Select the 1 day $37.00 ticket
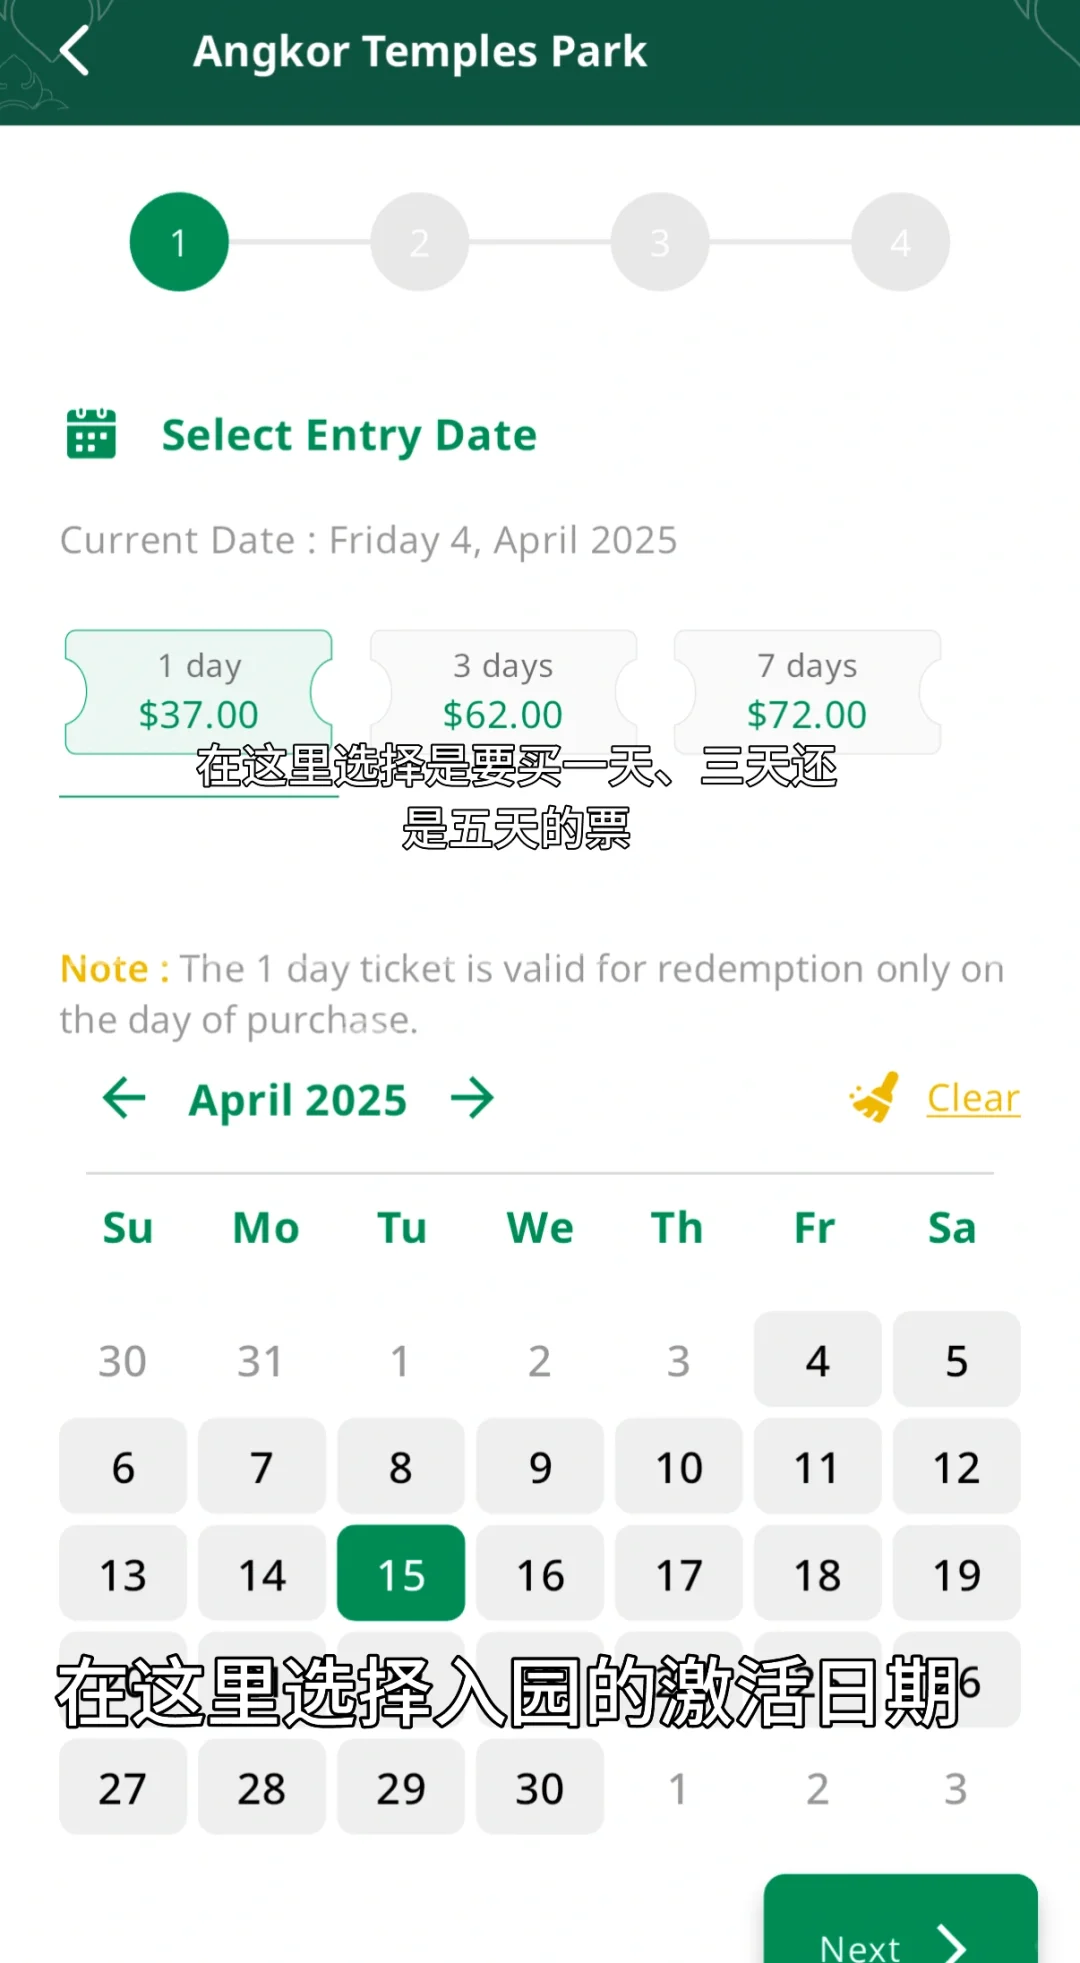The width and height of the screenshot is (1080, 1963). click(x=199, y=691)
